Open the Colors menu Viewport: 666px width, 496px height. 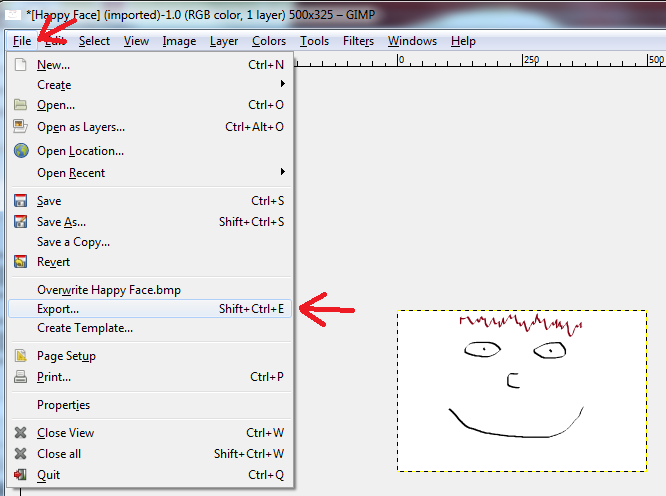[269, 41]
